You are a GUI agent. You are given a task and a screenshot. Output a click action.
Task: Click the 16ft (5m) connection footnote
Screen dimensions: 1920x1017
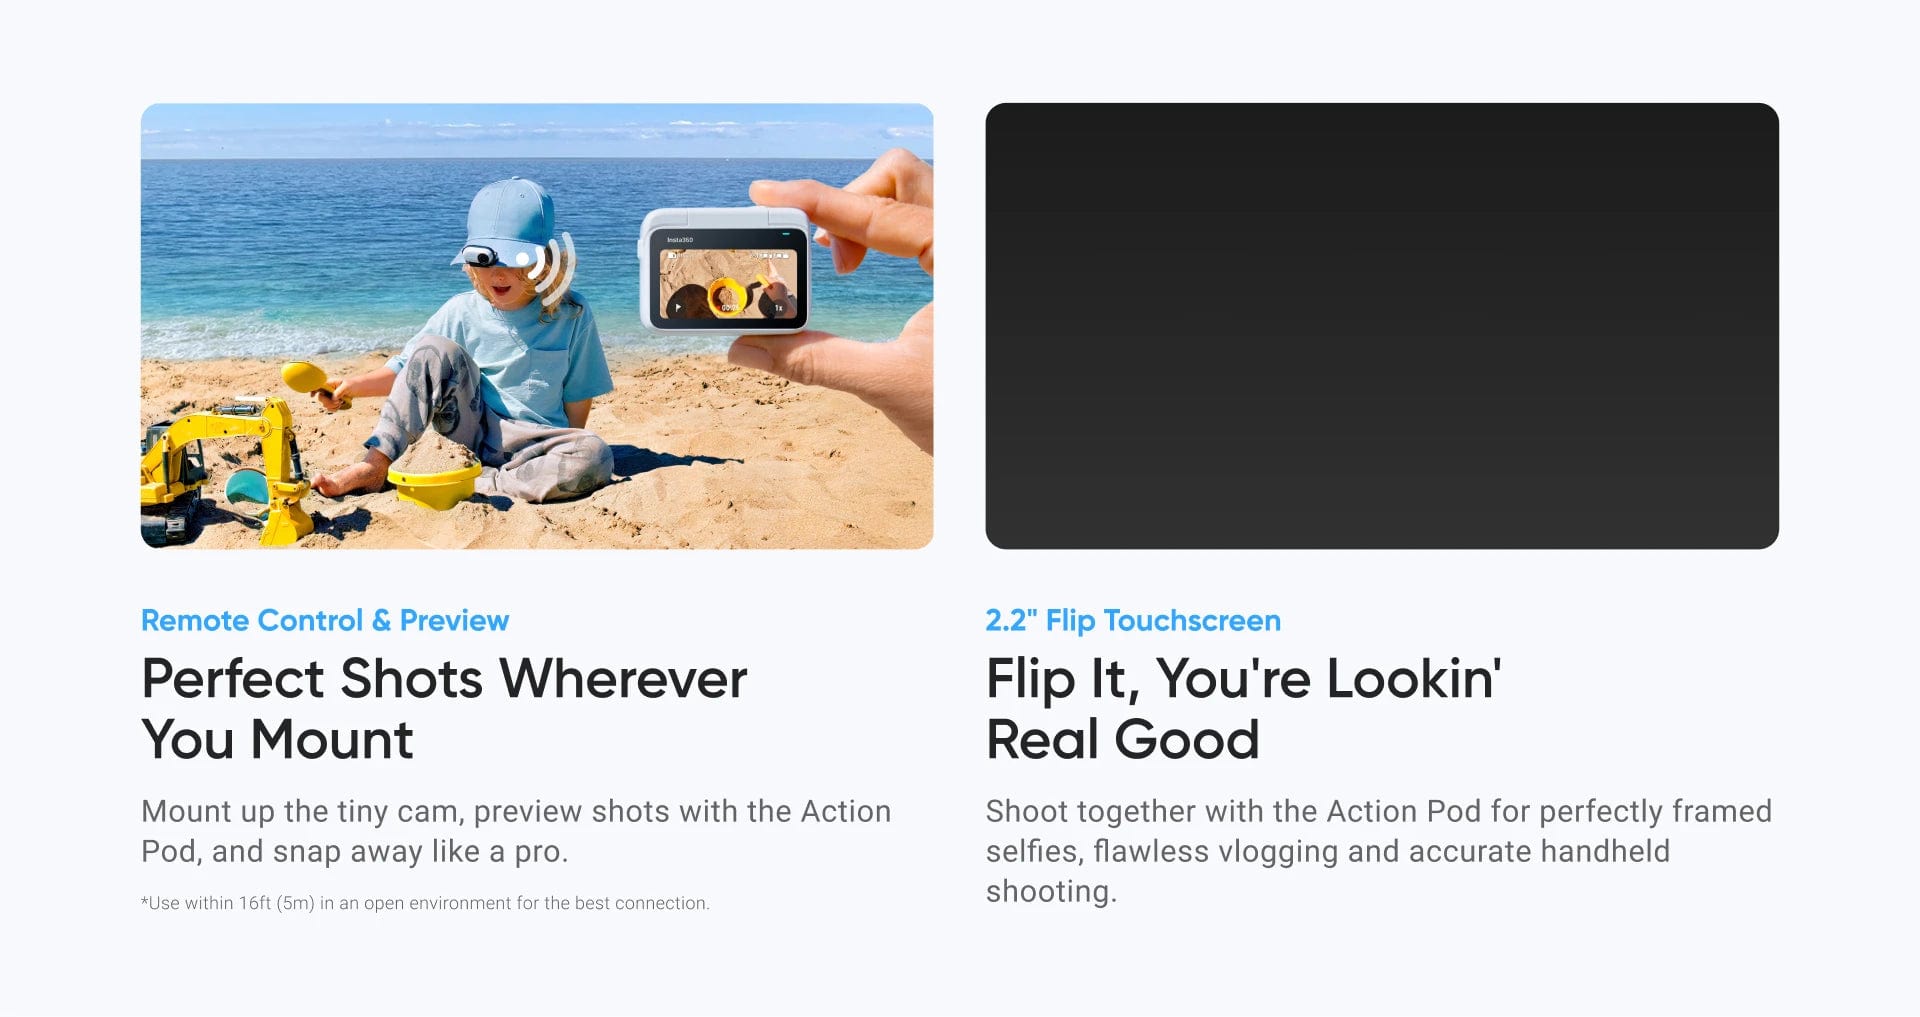click(425, 903)
